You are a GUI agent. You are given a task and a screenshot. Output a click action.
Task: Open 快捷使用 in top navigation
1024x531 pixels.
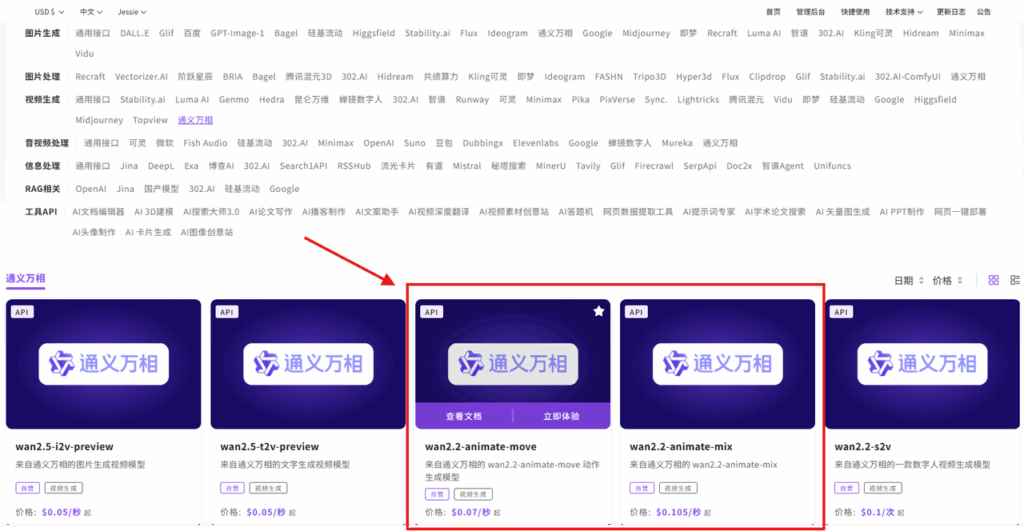[855, 12]
